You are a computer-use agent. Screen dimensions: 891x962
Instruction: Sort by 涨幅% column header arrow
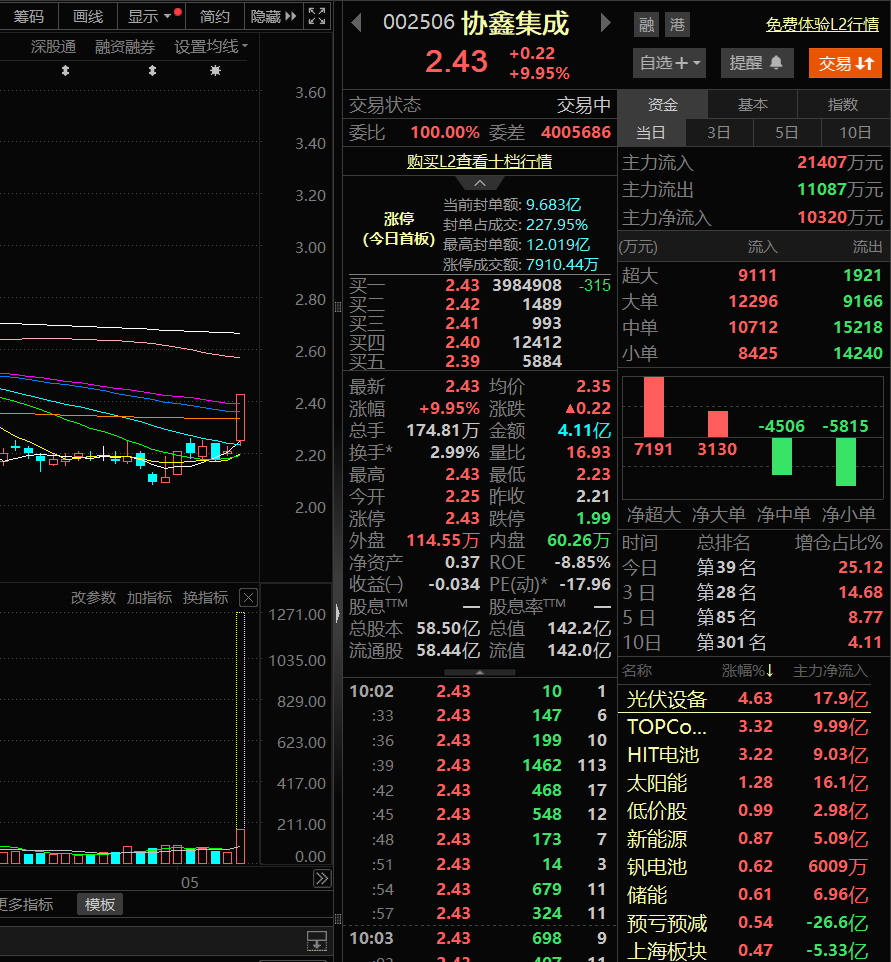coord(770,671)
